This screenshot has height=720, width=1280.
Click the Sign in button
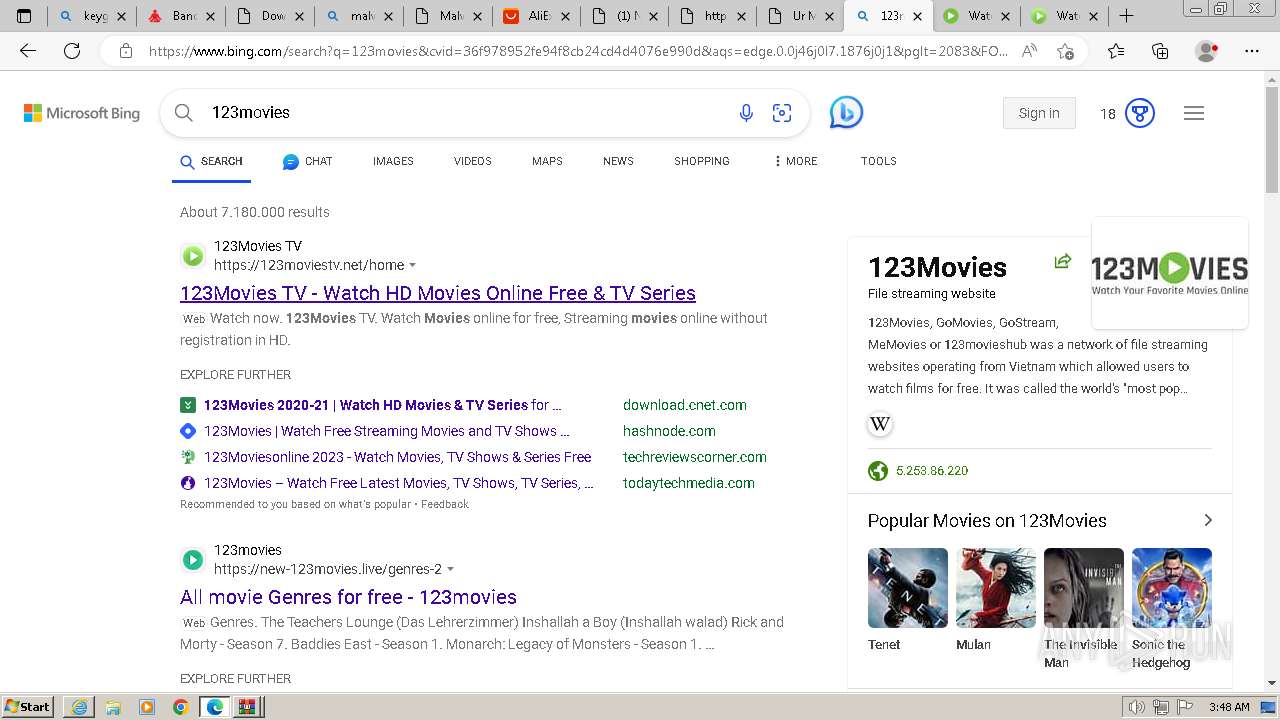coord(1039,113)
